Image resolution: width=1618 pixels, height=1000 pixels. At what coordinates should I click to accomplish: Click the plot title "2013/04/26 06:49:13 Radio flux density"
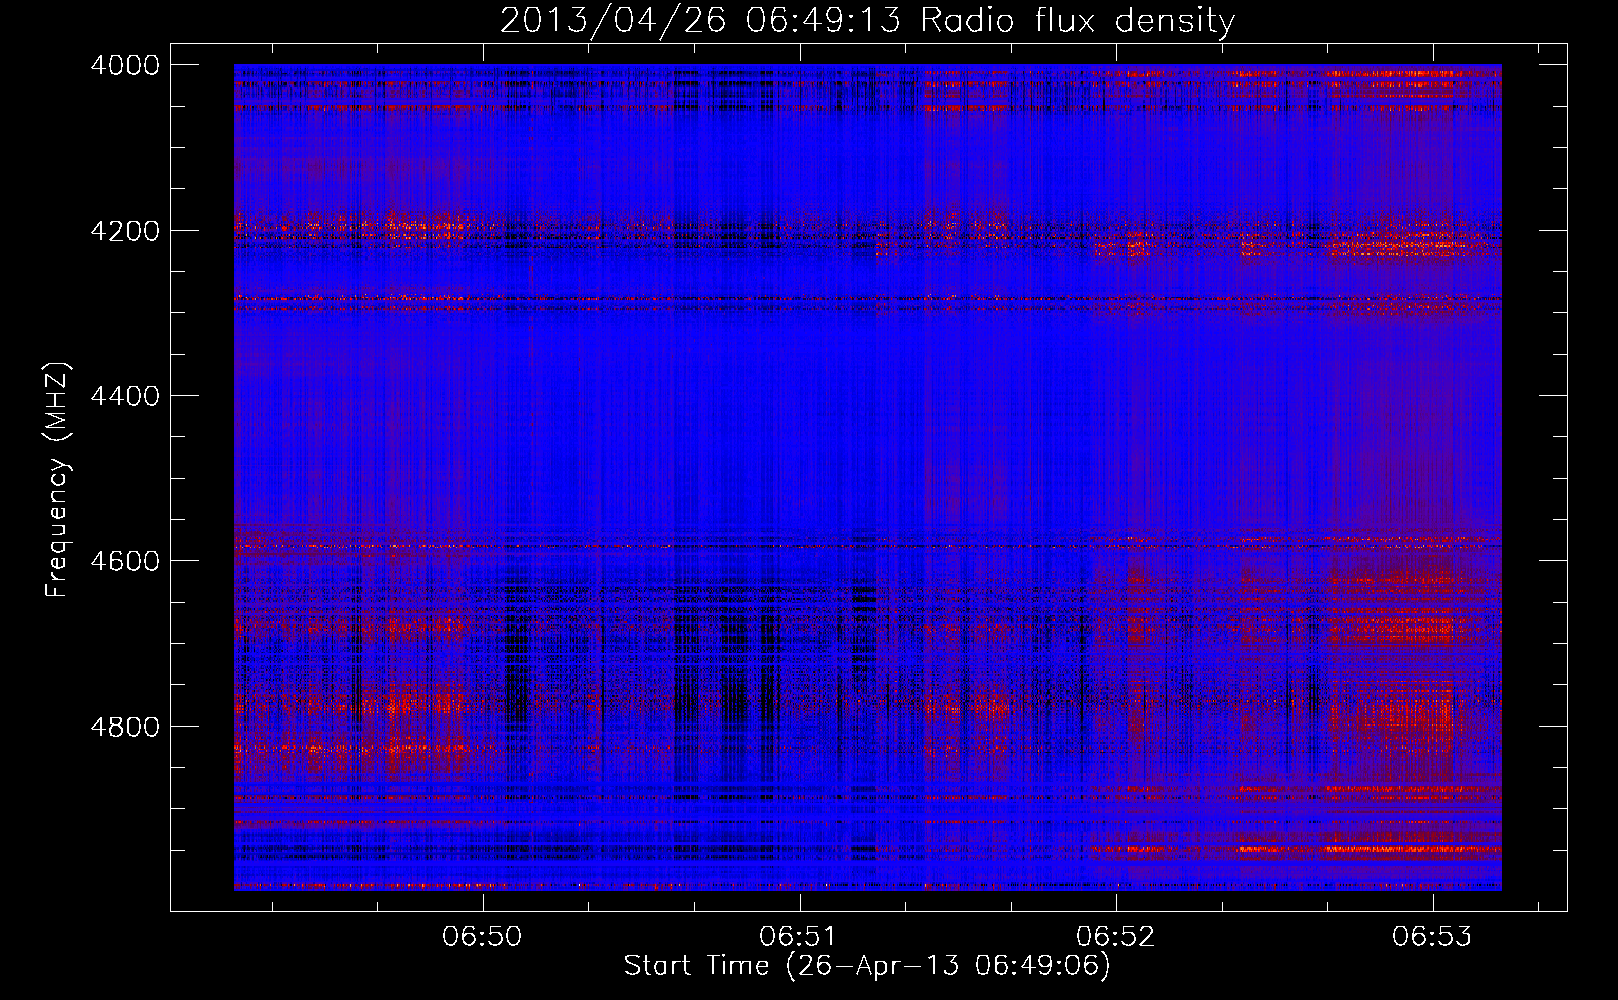(867, 21)
